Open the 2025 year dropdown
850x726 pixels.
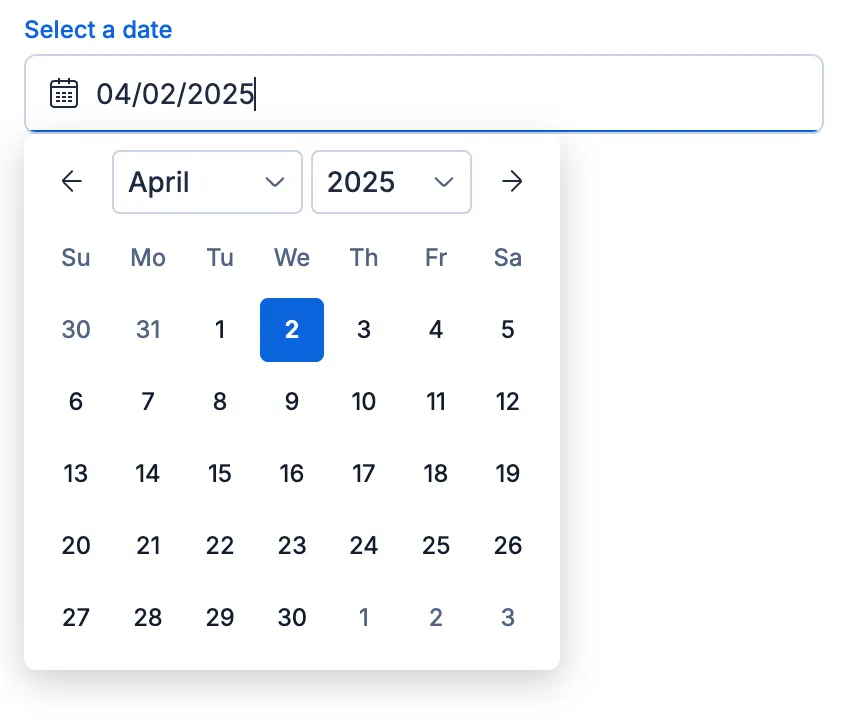click(391, 182)
